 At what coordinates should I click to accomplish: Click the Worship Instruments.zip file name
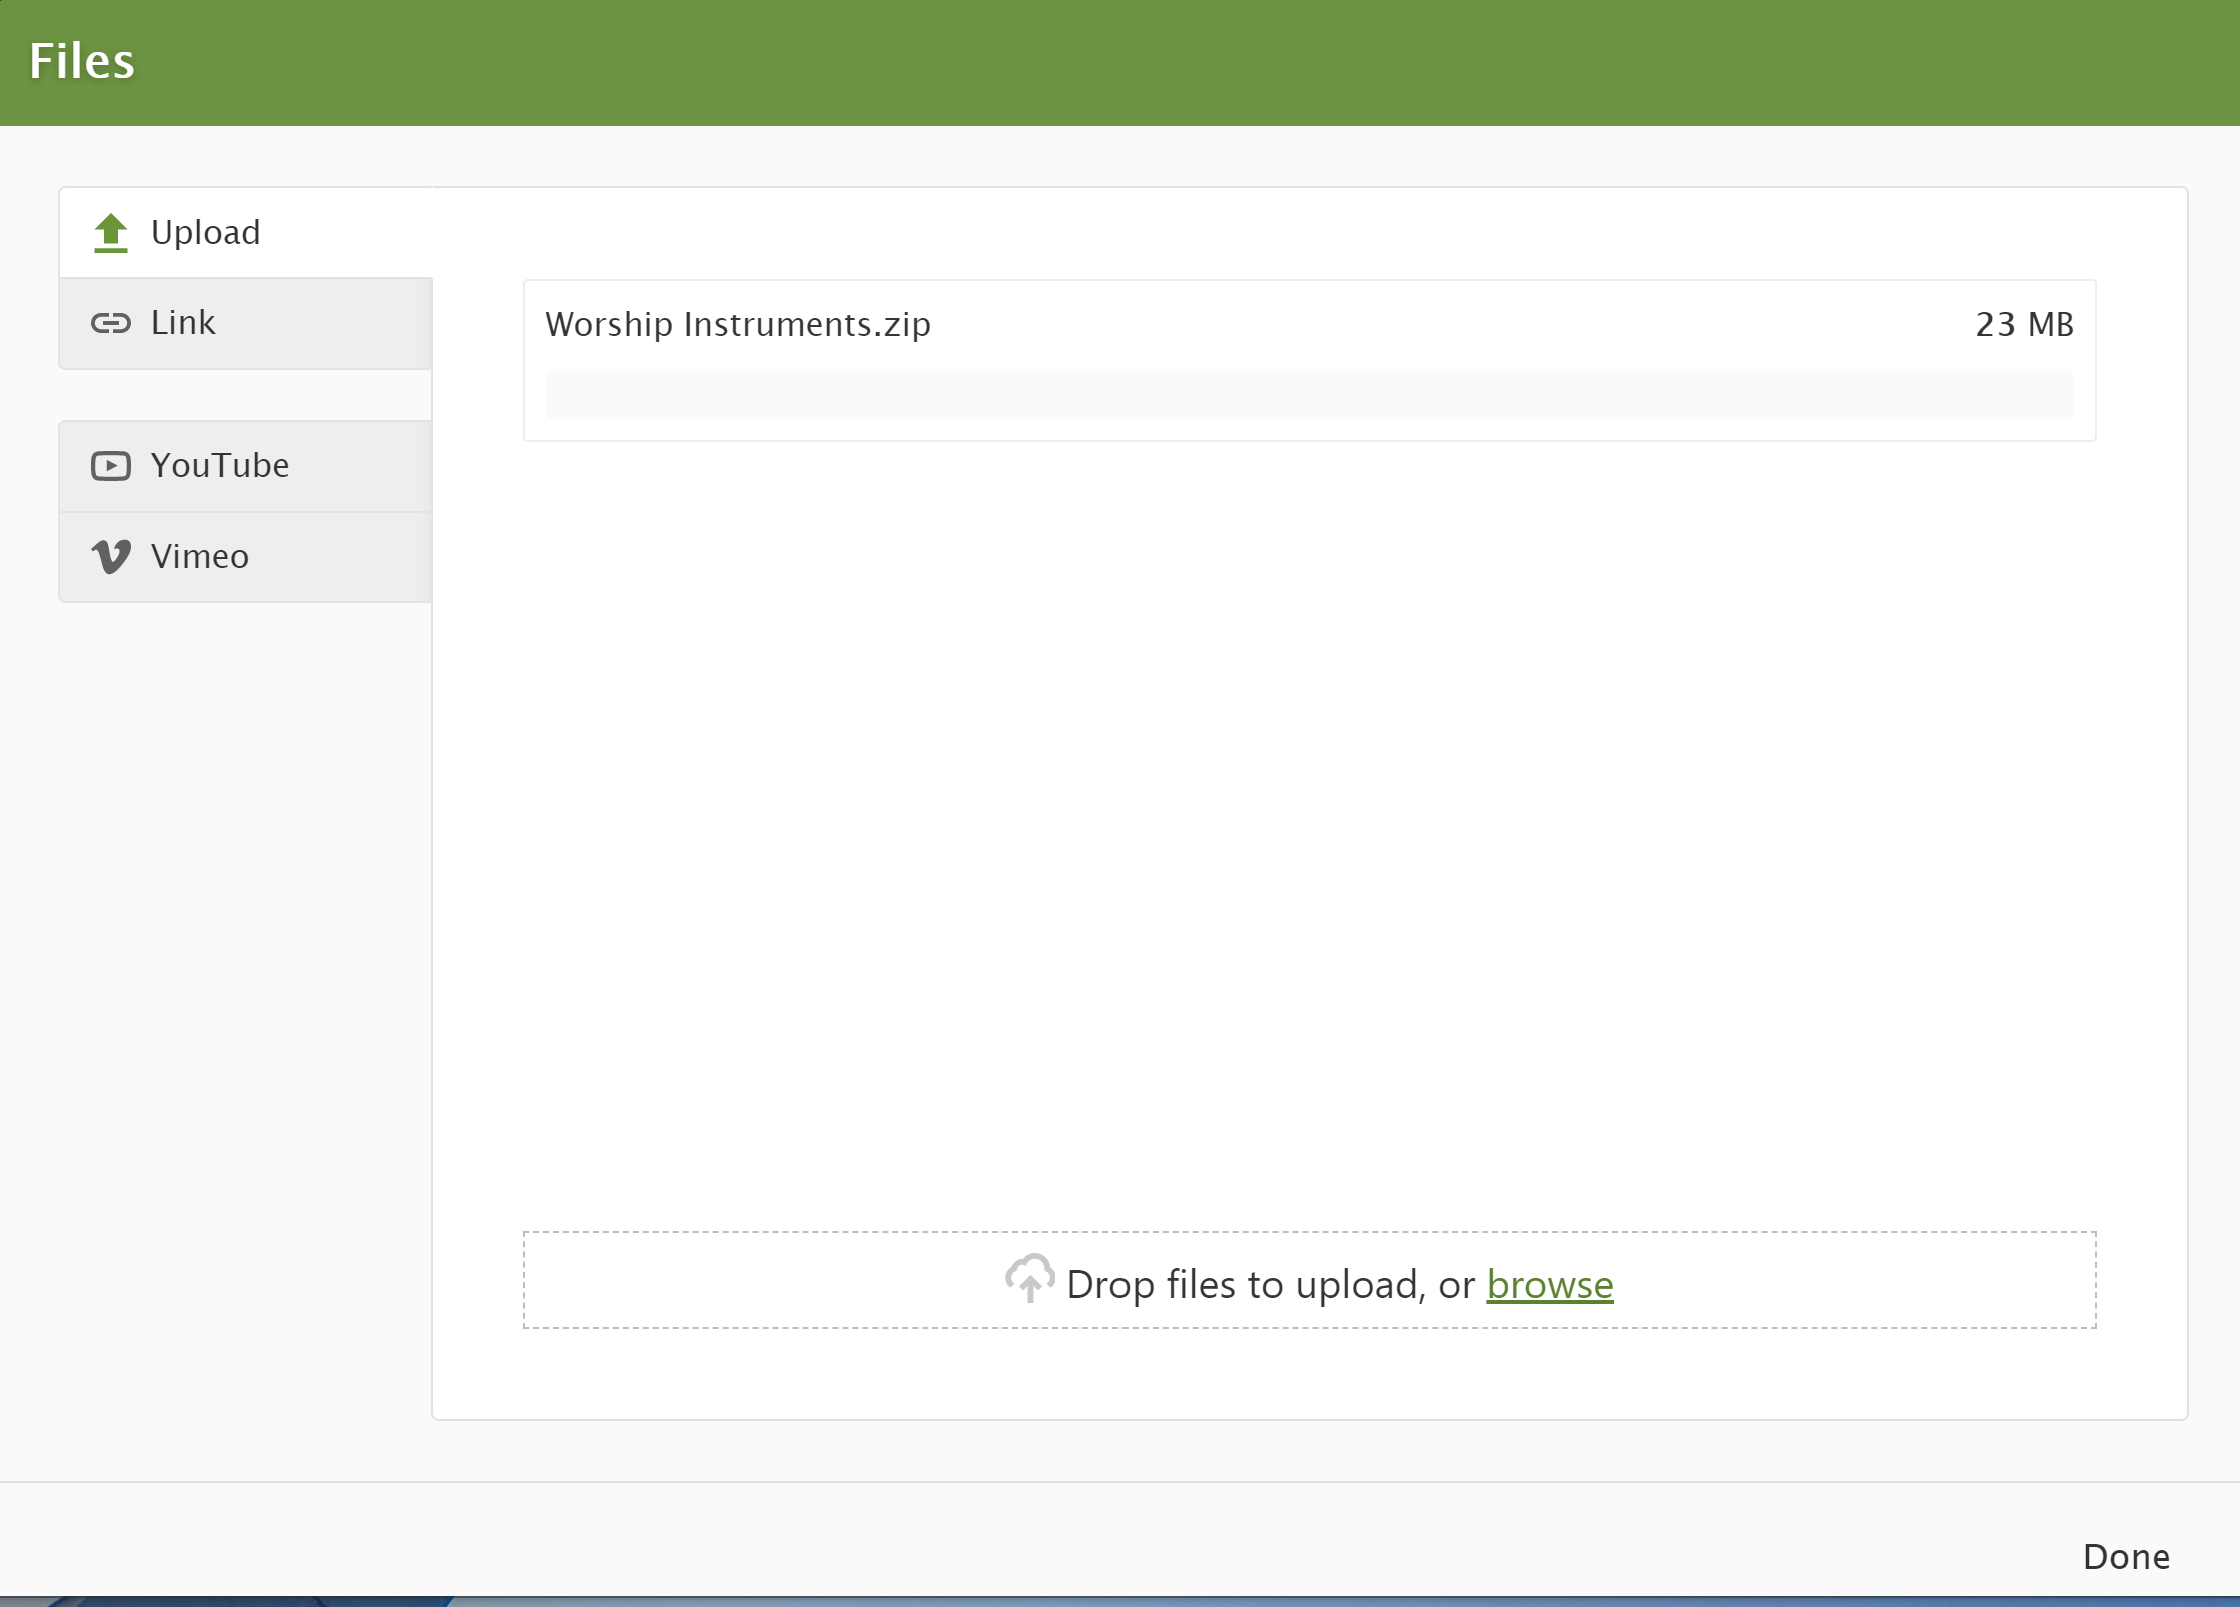click(738, 325)
